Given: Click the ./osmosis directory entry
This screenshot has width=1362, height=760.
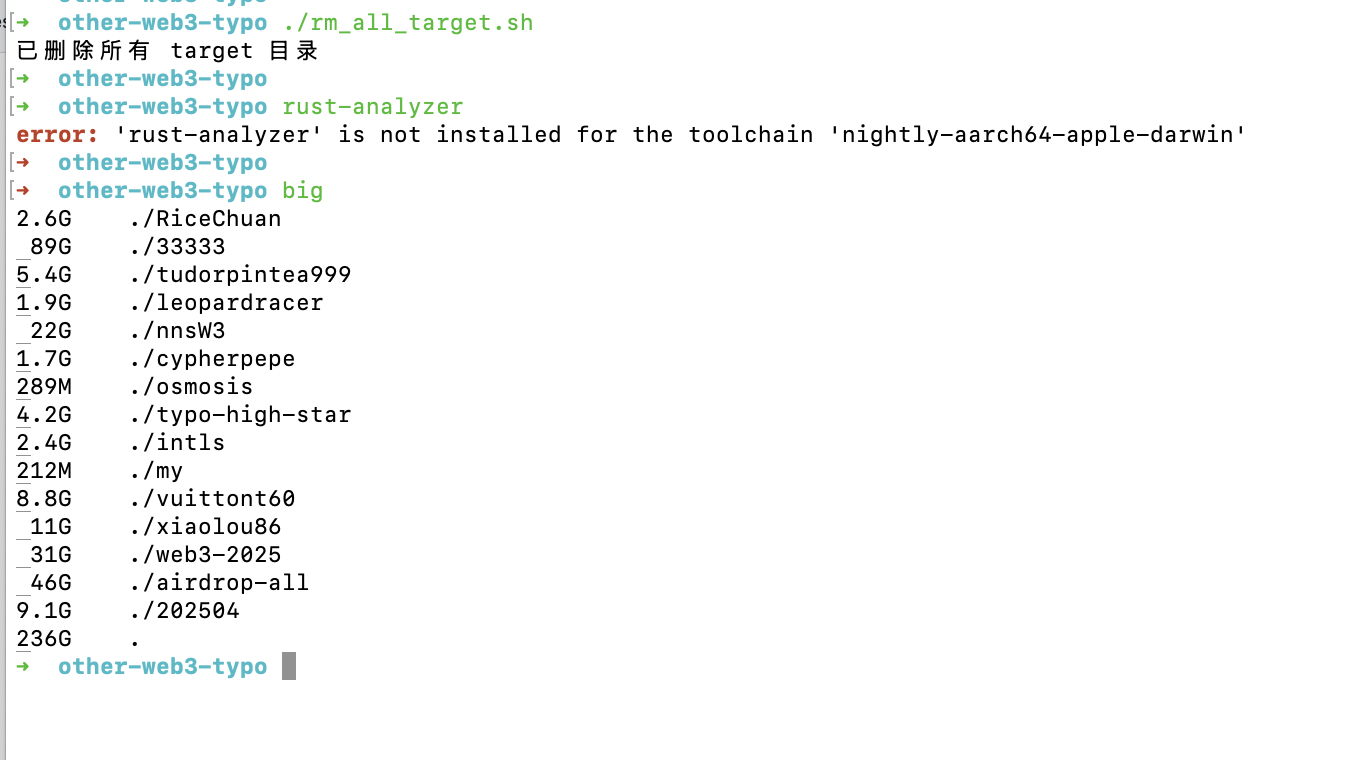Looking at the screenshot, I should coord(191,387).
